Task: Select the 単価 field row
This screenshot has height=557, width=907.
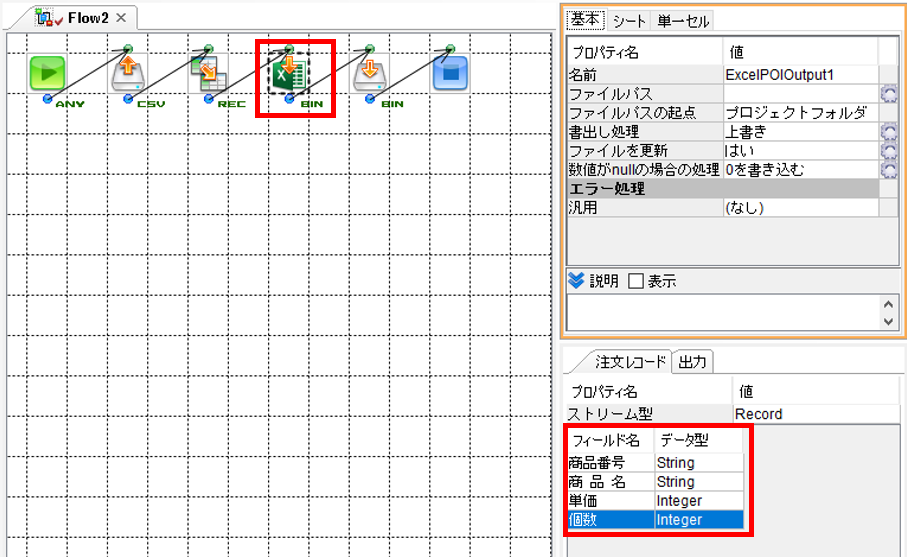Action: click(x=656, y=500)
